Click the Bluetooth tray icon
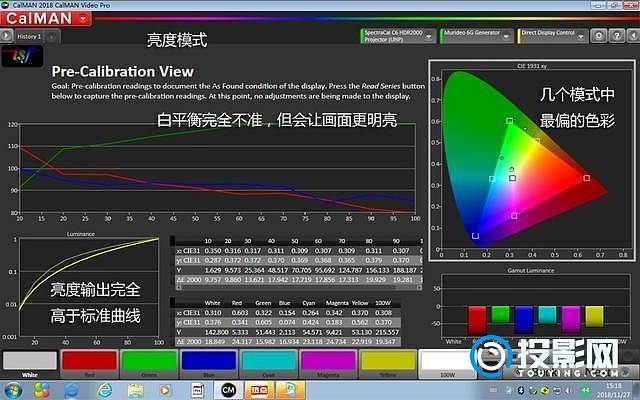 point(520,390)
